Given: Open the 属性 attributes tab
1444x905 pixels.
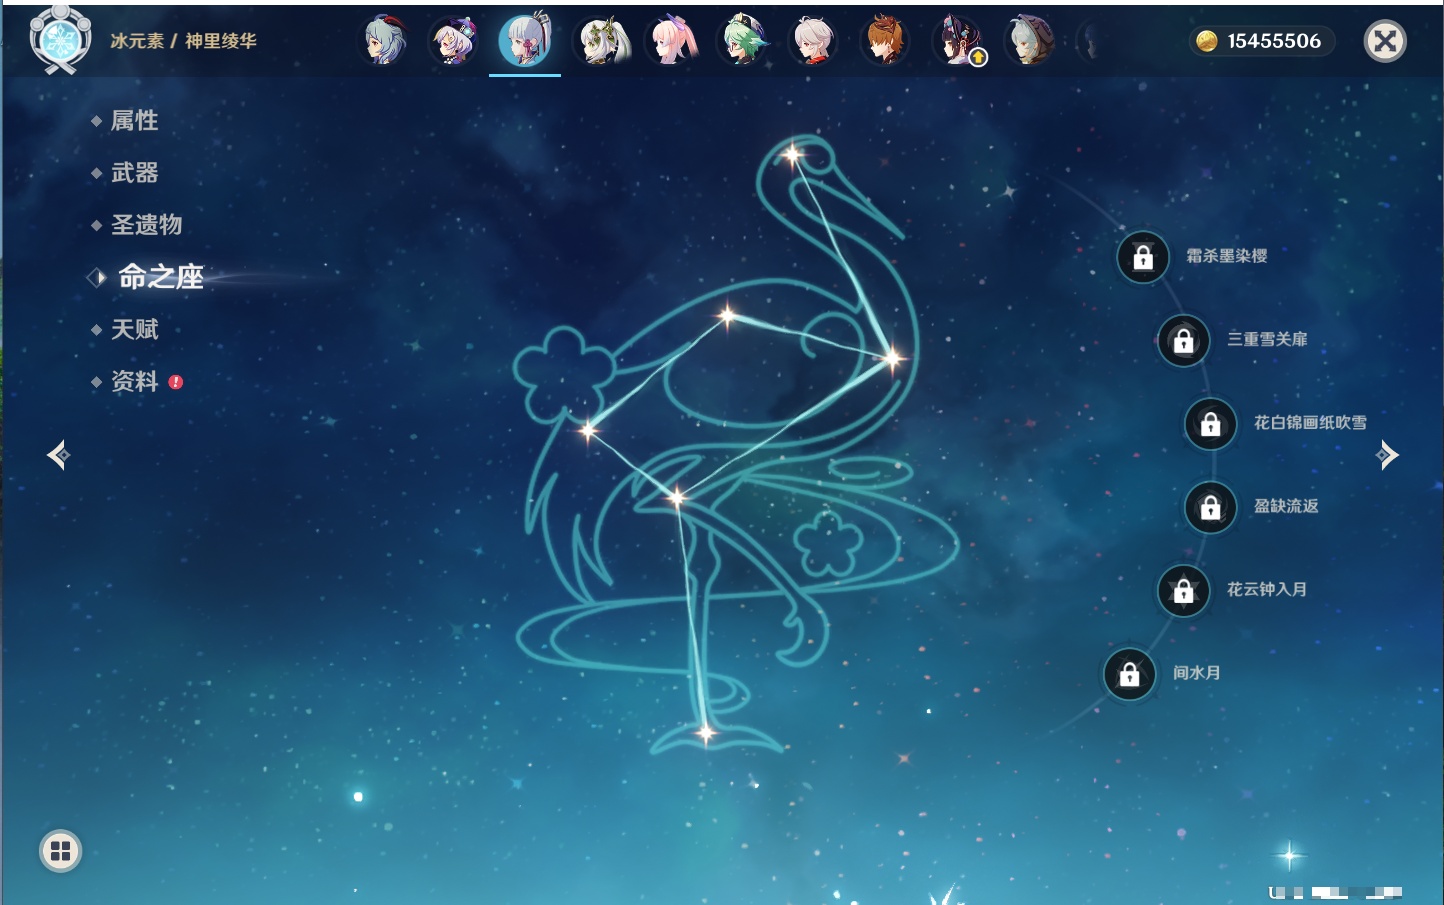Looking at the screenshot, I should coord(134,121).
